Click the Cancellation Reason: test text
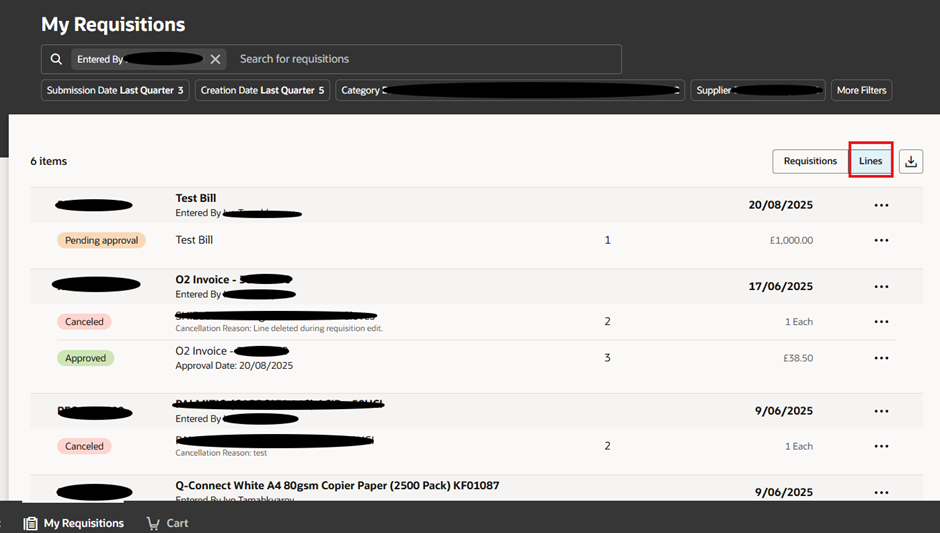This screenshot has height=533, width=940. pos(221,453)
